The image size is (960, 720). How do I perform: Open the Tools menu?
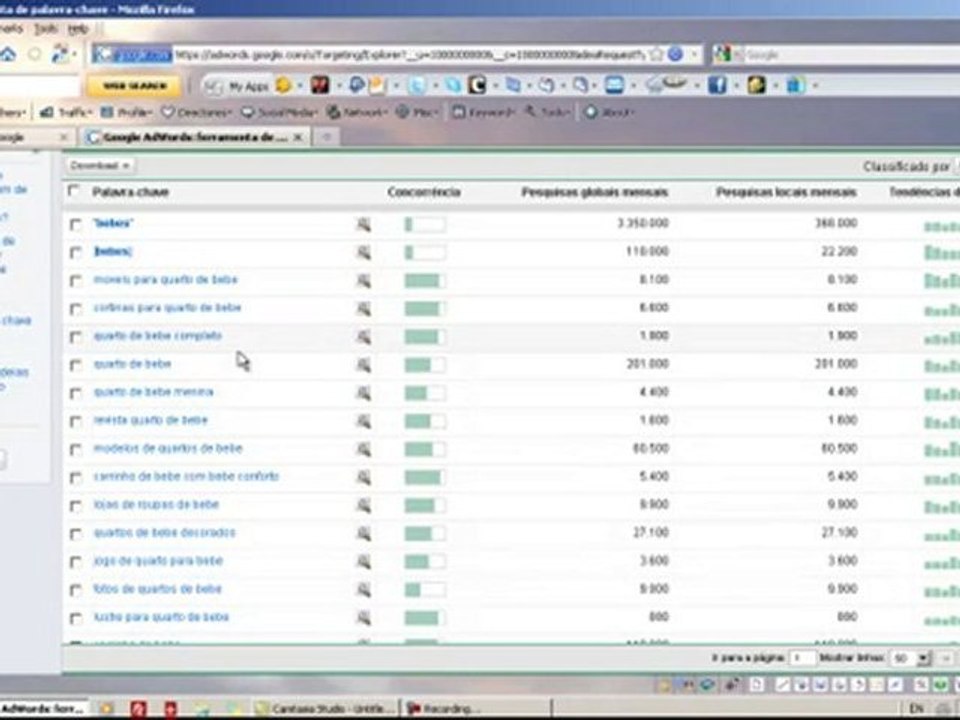45,29
